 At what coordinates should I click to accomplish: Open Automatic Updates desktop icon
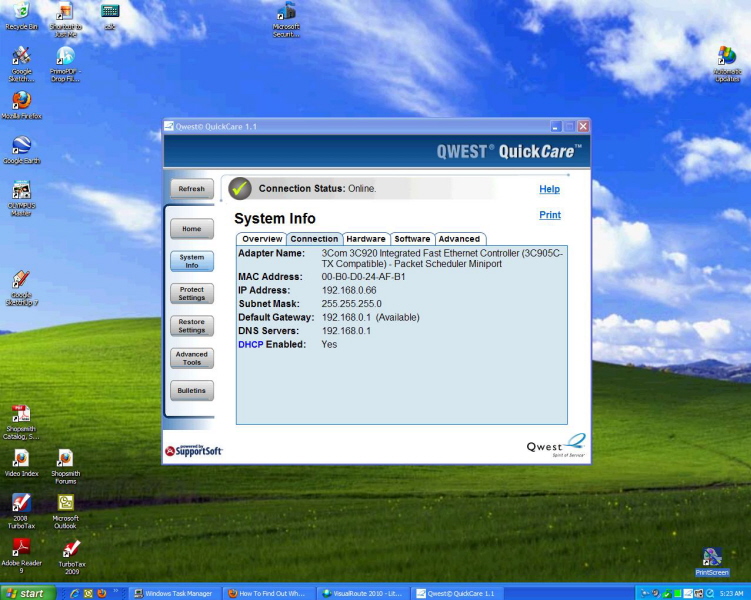[727, 64]
